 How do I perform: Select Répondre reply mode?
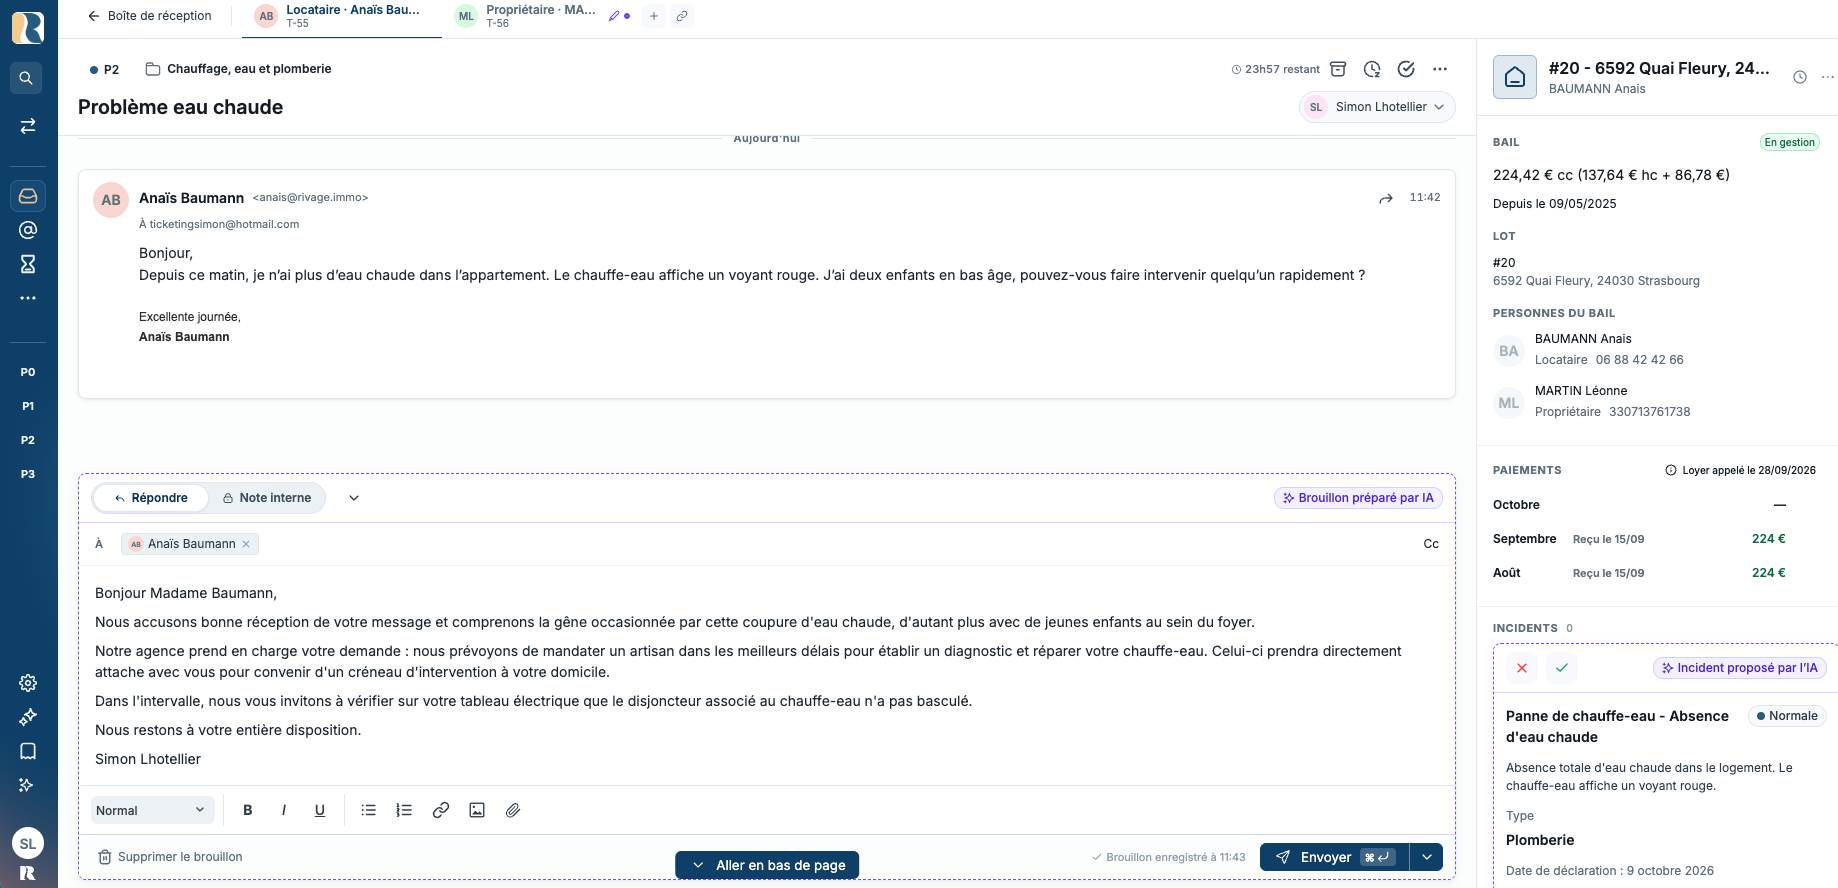click(x=151, y=498)
